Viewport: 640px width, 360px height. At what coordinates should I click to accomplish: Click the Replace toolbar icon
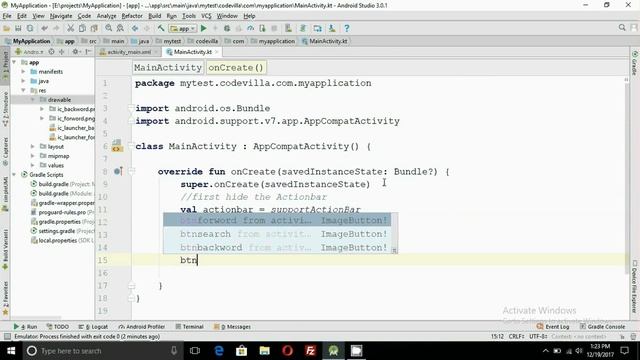[120, 29]
